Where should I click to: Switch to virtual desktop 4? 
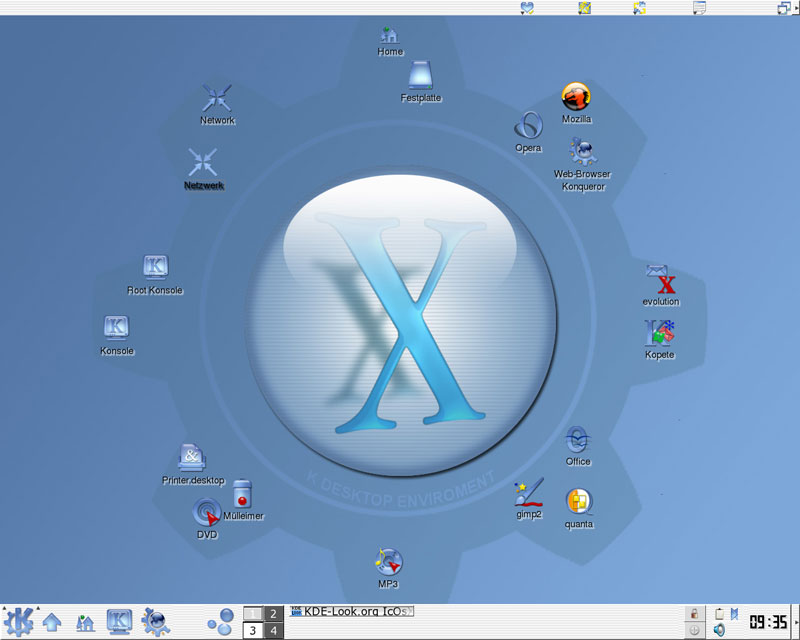[x=273, y=630]
